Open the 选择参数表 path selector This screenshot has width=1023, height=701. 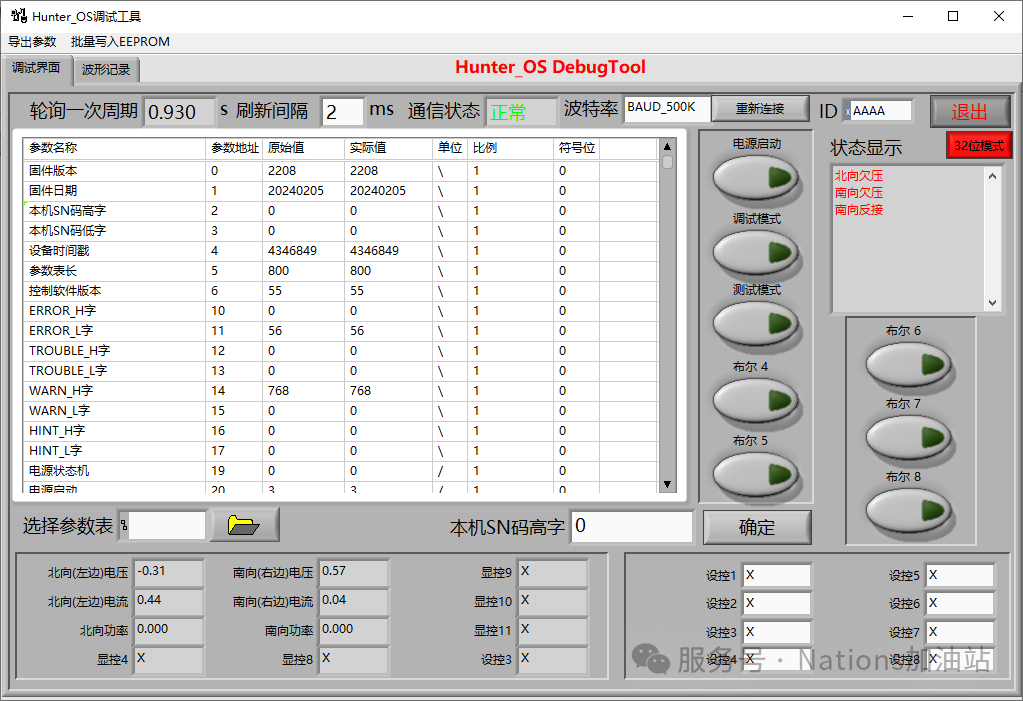tap(162, 525)
